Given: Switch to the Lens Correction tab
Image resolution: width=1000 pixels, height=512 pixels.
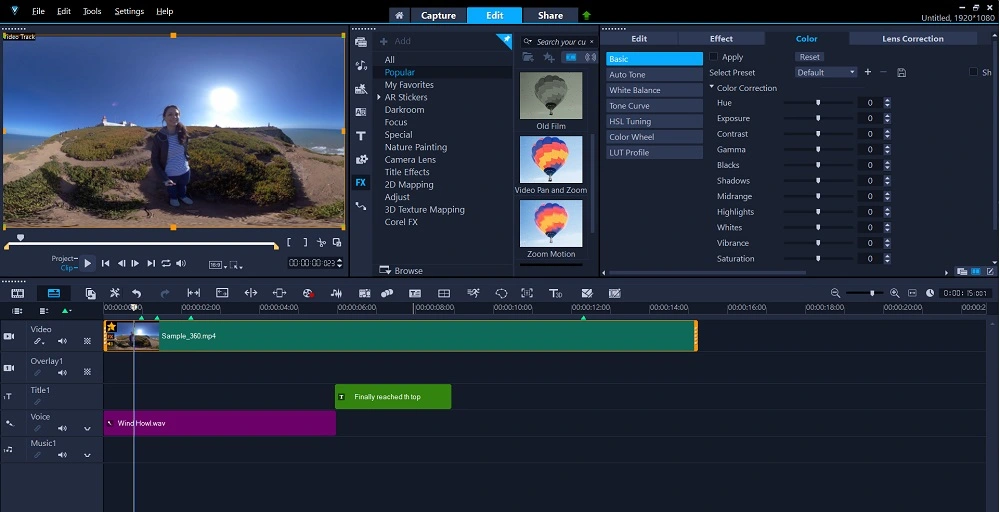Looking at the screenshot, I should 912,38.
